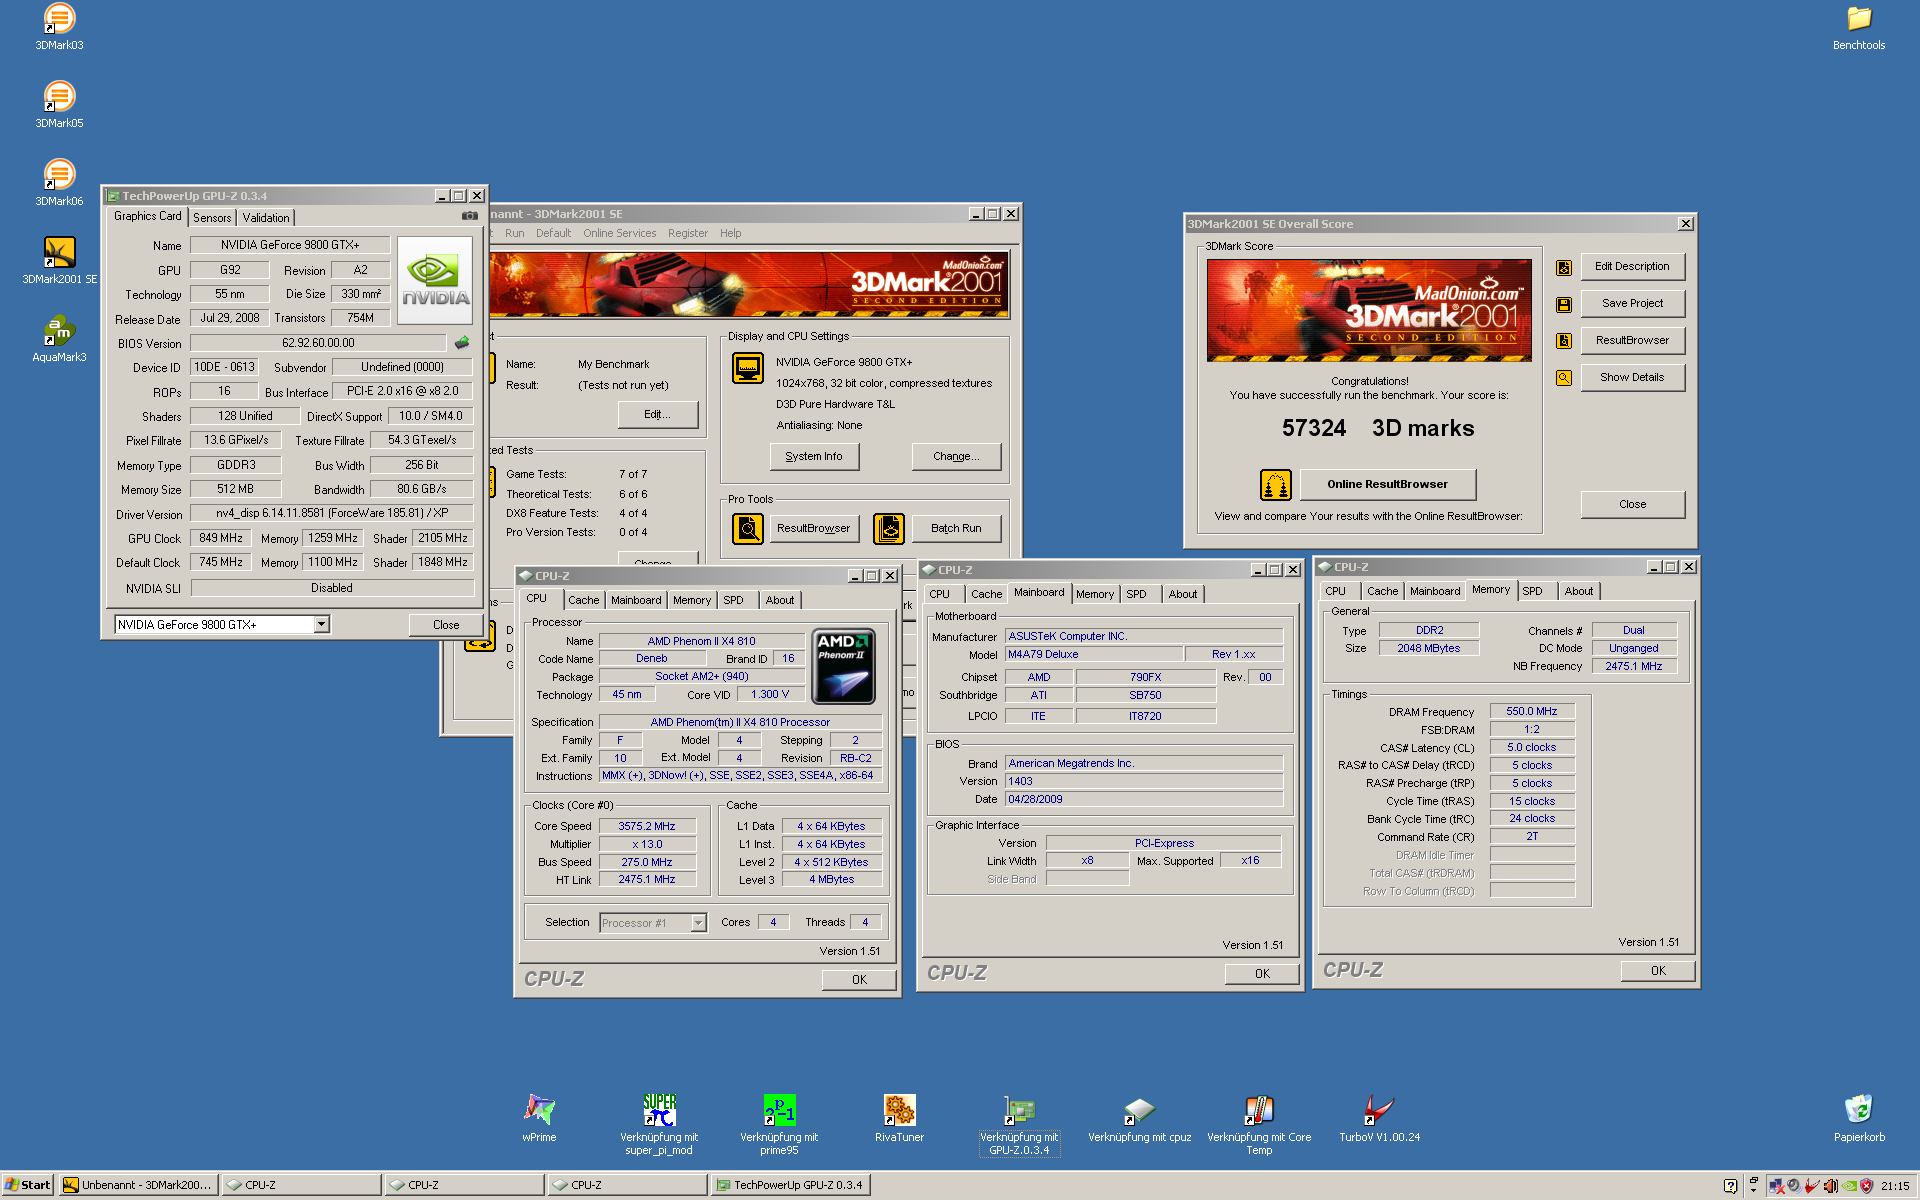
Task: Click the DRAM Frequency value field
Action: [1531, 711]
